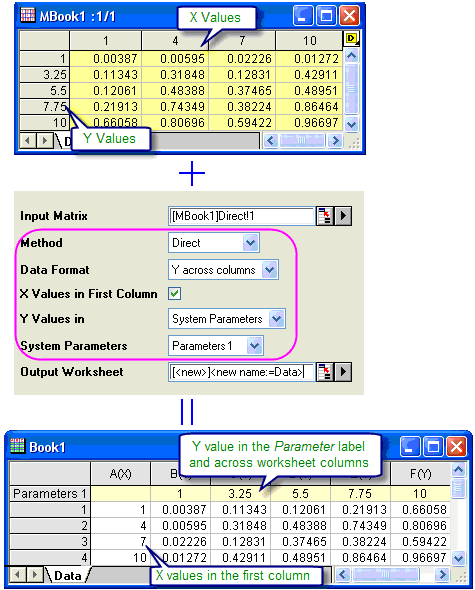This screenshot has height=590, width=475.
Task: Click the Book1 horizontal scrollbar right arrow
Action: [x=443, y=575]
